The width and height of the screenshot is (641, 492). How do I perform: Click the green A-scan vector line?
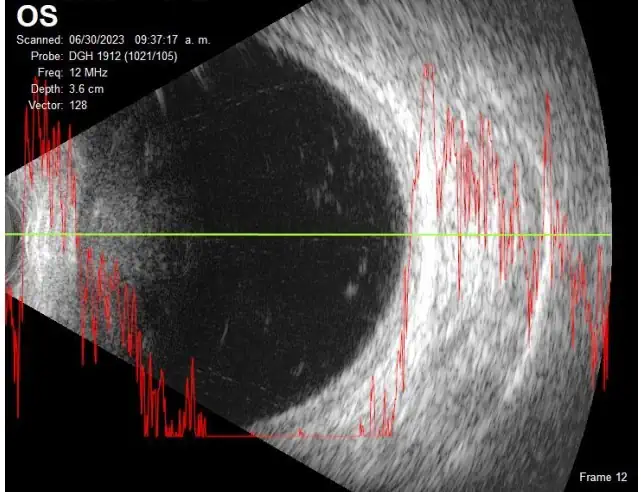308,235
